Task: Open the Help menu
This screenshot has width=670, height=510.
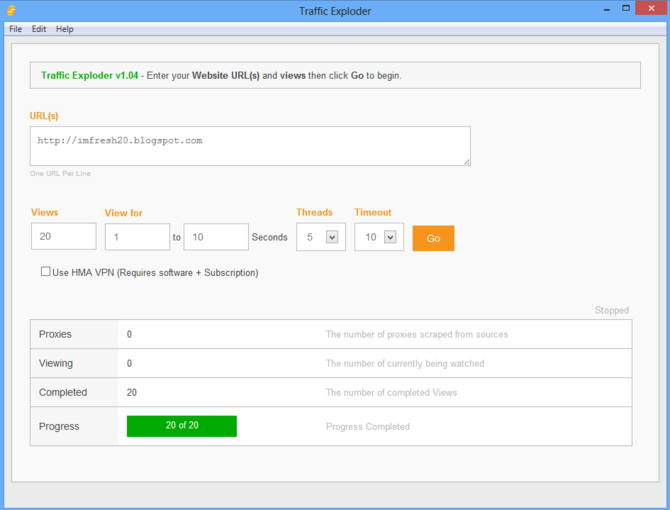Action: tap(65, 29)
